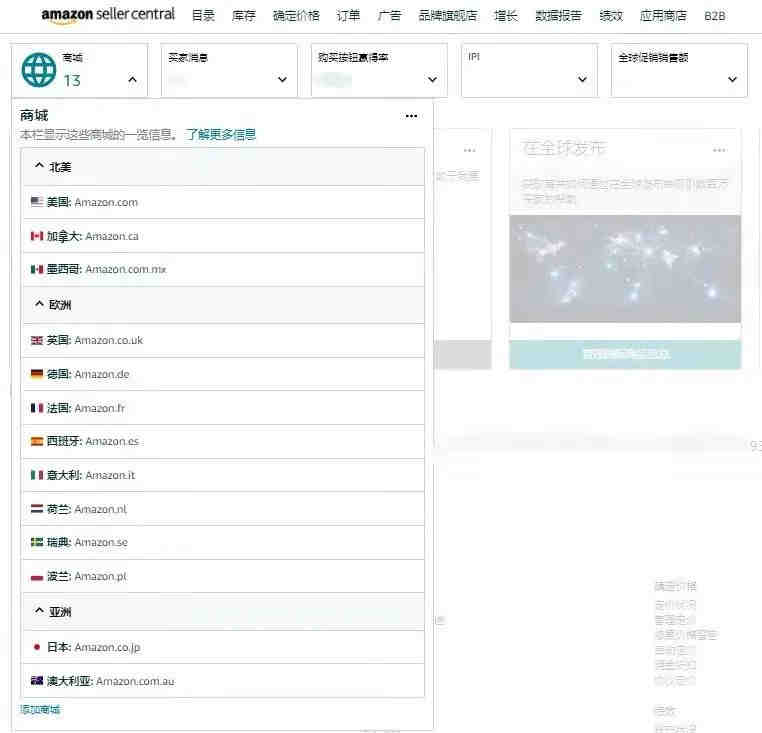Image resolution: width=762 pixels, height=733 pixels.
Task: Open the 绩效 menu
Action: click(x=611, y=16)
